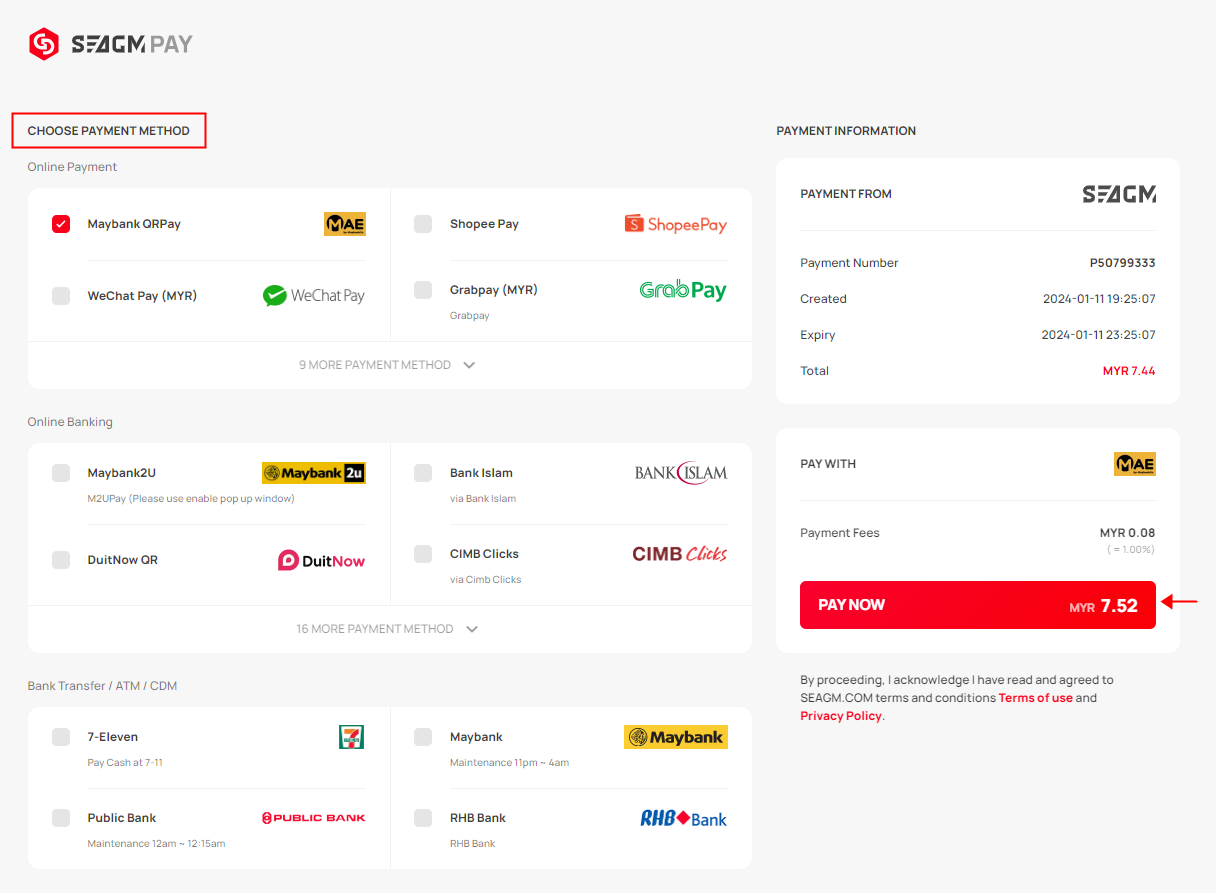
Task: Click the MAE logo beside Maybank QRPay
Action: coord(345,224)
